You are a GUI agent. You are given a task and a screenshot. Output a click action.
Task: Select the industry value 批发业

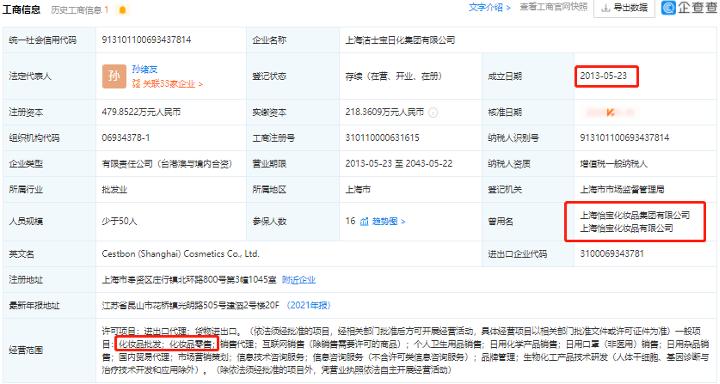point(114,189)
